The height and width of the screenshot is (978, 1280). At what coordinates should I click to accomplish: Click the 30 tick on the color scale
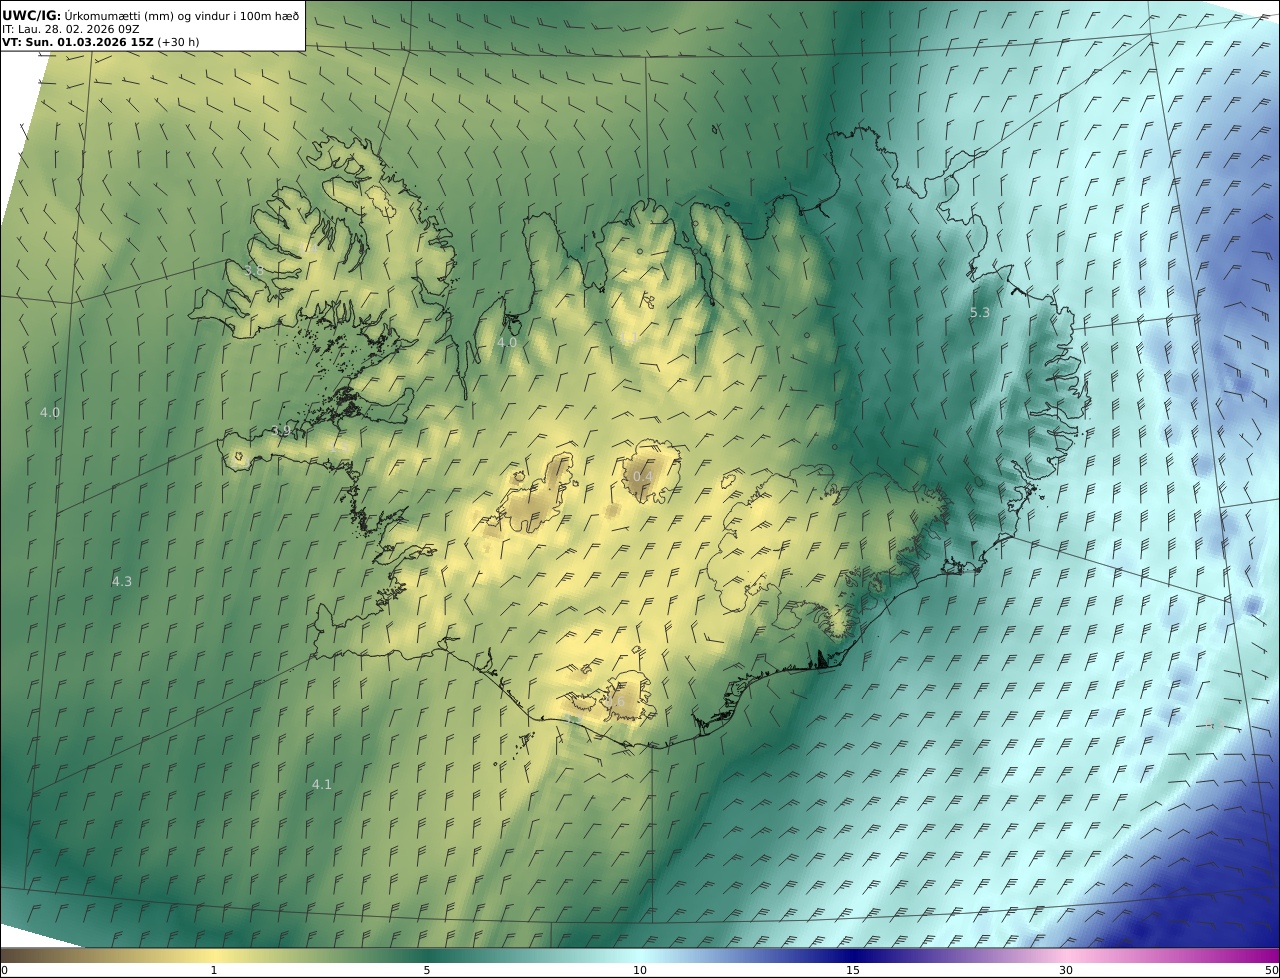1066,970
